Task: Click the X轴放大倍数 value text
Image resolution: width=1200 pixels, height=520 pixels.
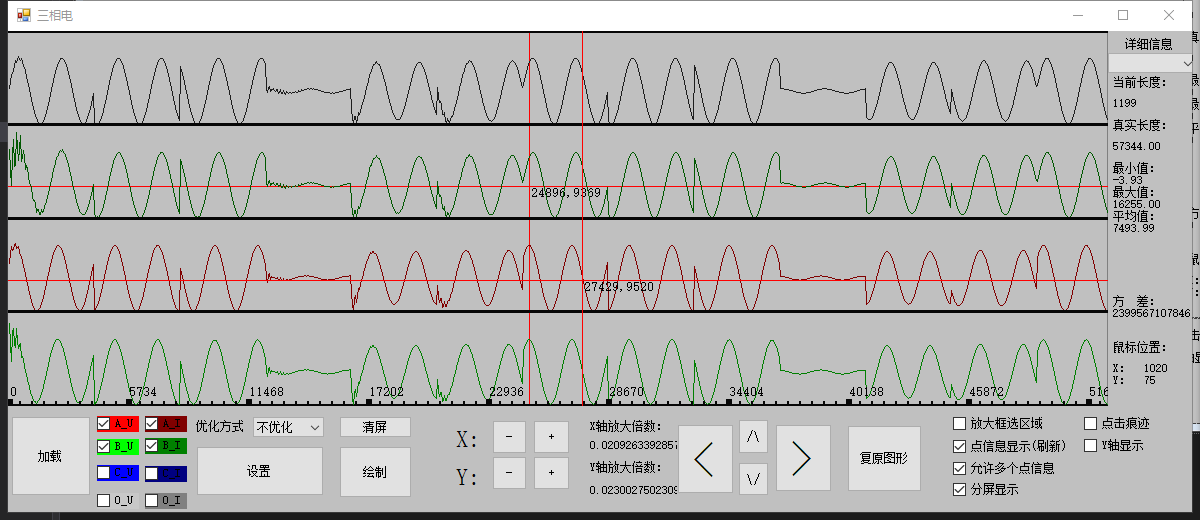Action: 634,445
